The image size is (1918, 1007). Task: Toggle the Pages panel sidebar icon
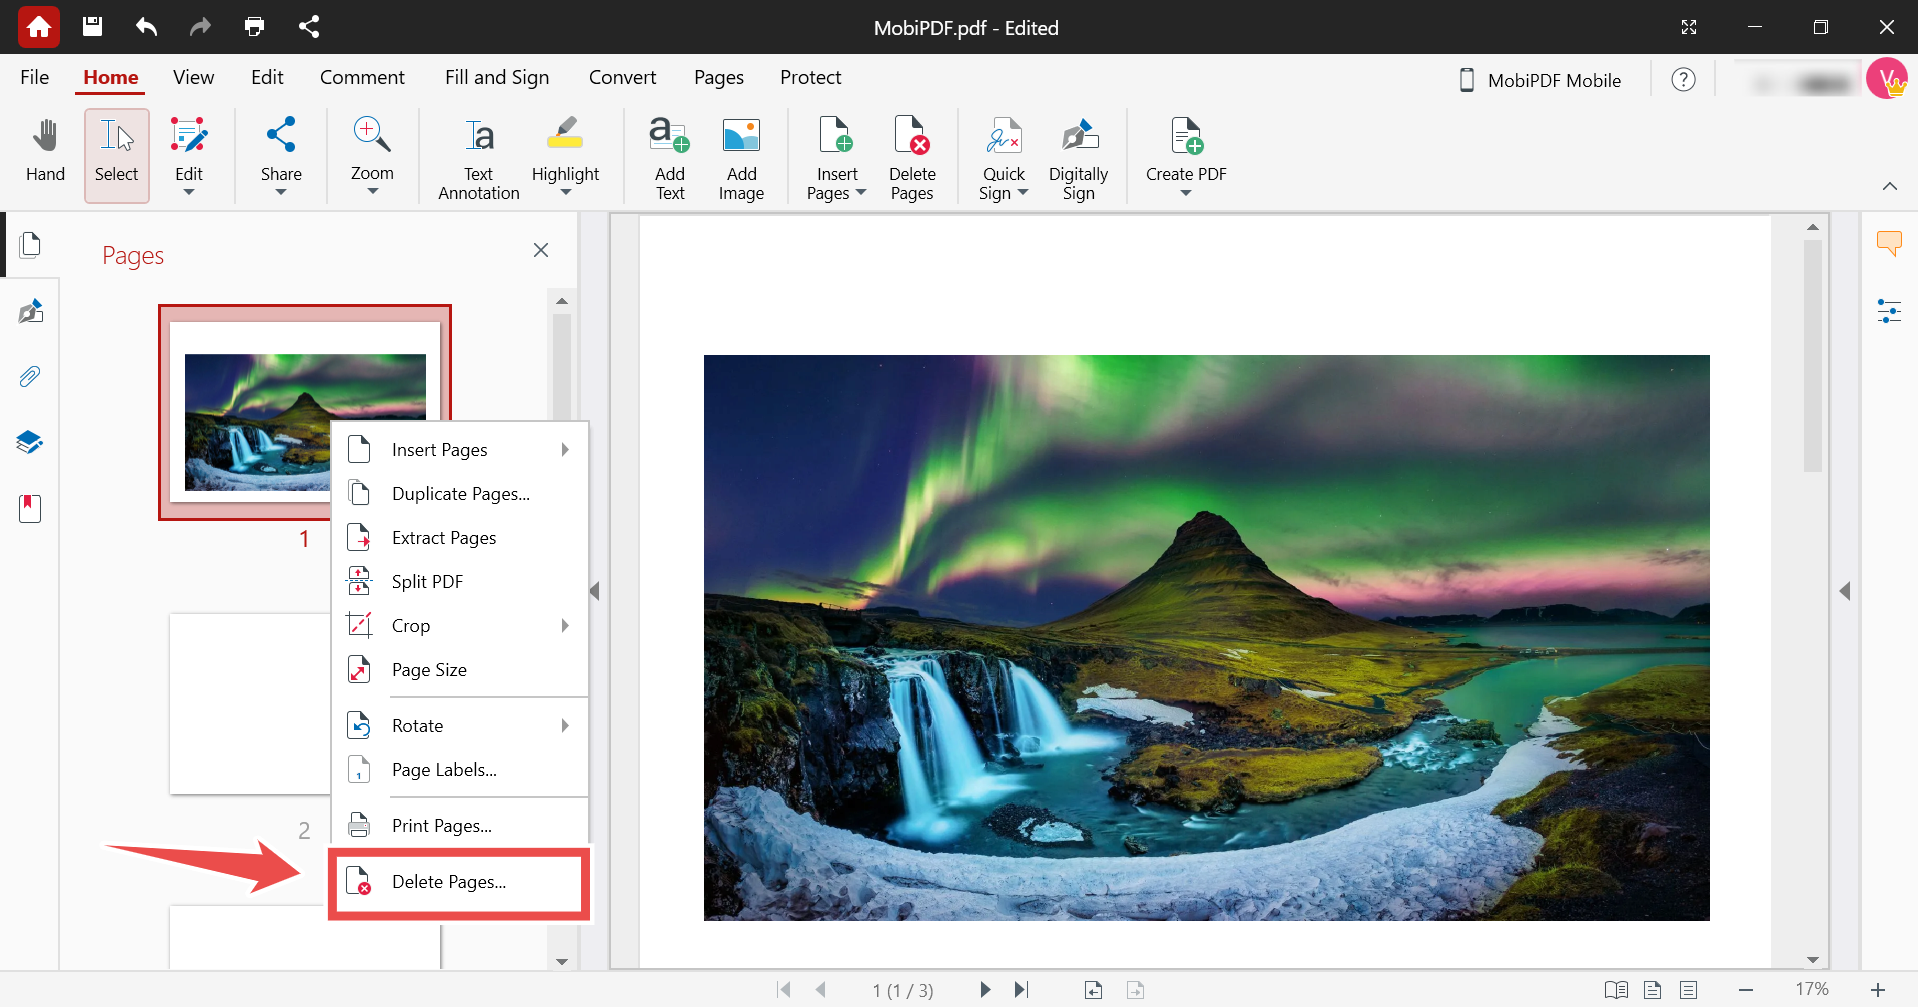[31, 245]
